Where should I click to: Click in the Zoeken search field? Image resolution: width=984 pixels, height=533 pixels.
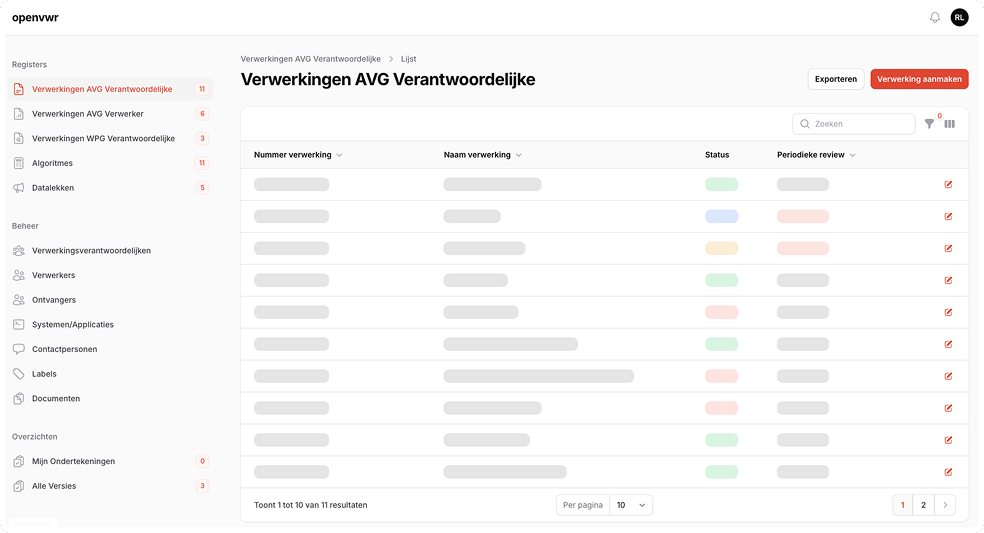[860, 124]
